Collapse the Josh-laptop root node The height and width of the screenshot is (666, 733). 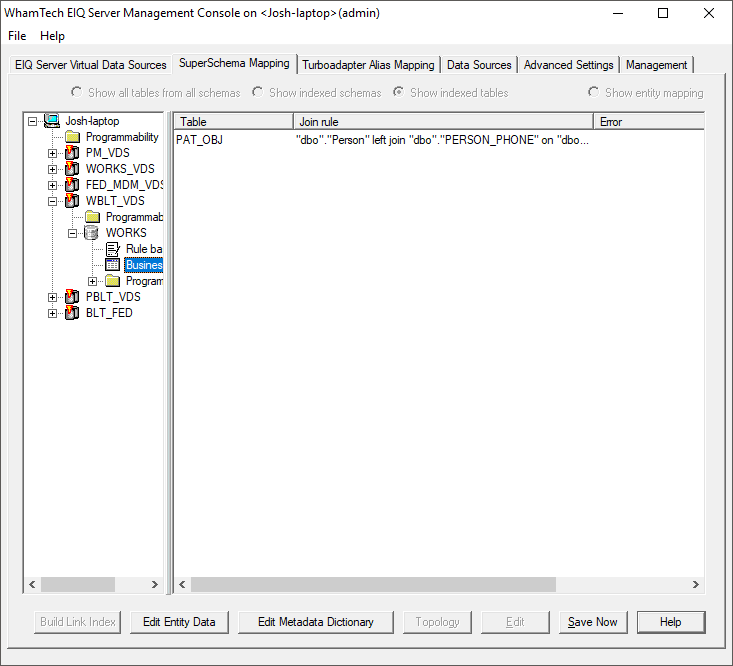[x=32, y=122]
